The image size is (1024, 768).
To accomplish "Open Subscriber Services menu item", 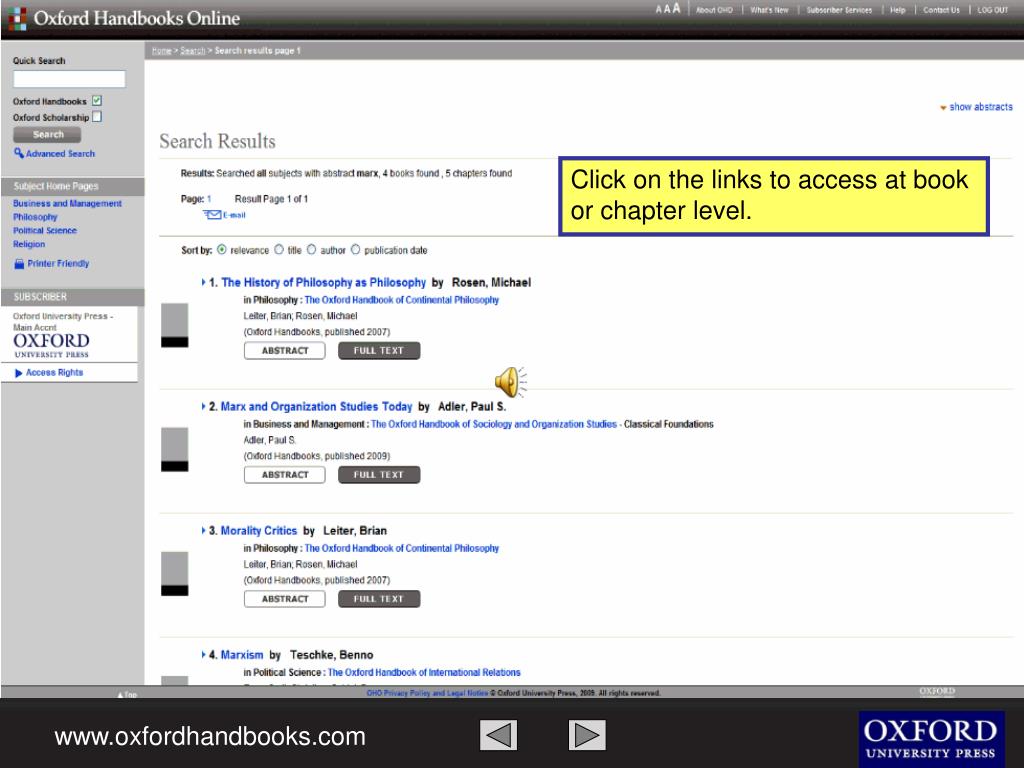I will pos(839,10).
